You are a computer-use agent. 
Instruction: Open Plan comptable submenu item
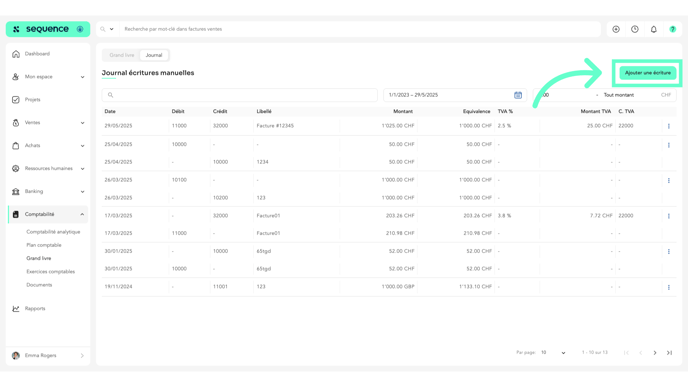pyautogui.click(x=44, y=245)
